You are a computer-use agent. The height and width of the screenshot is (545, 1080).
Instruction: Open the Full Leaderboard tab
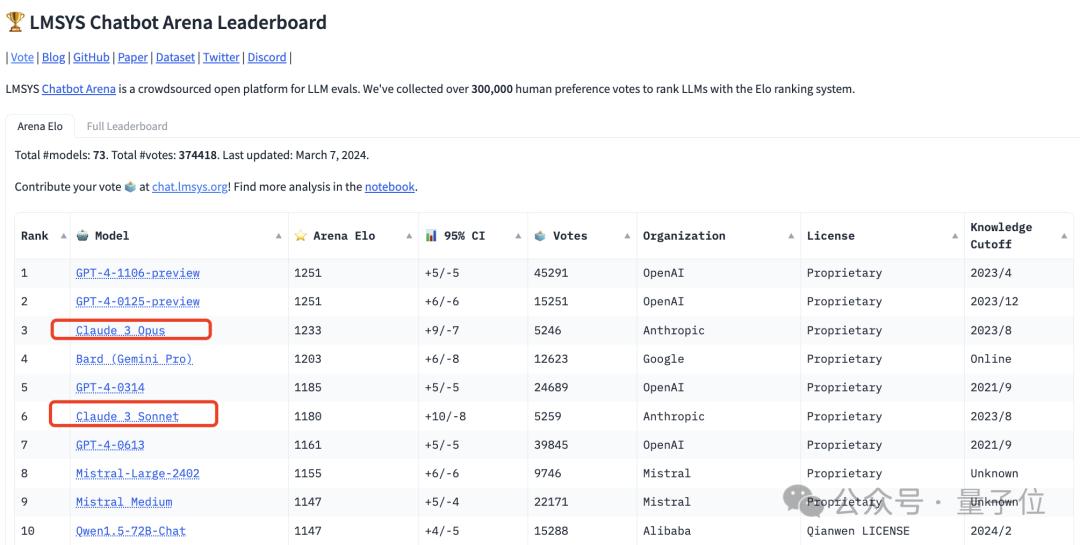(x=127, y=126)
